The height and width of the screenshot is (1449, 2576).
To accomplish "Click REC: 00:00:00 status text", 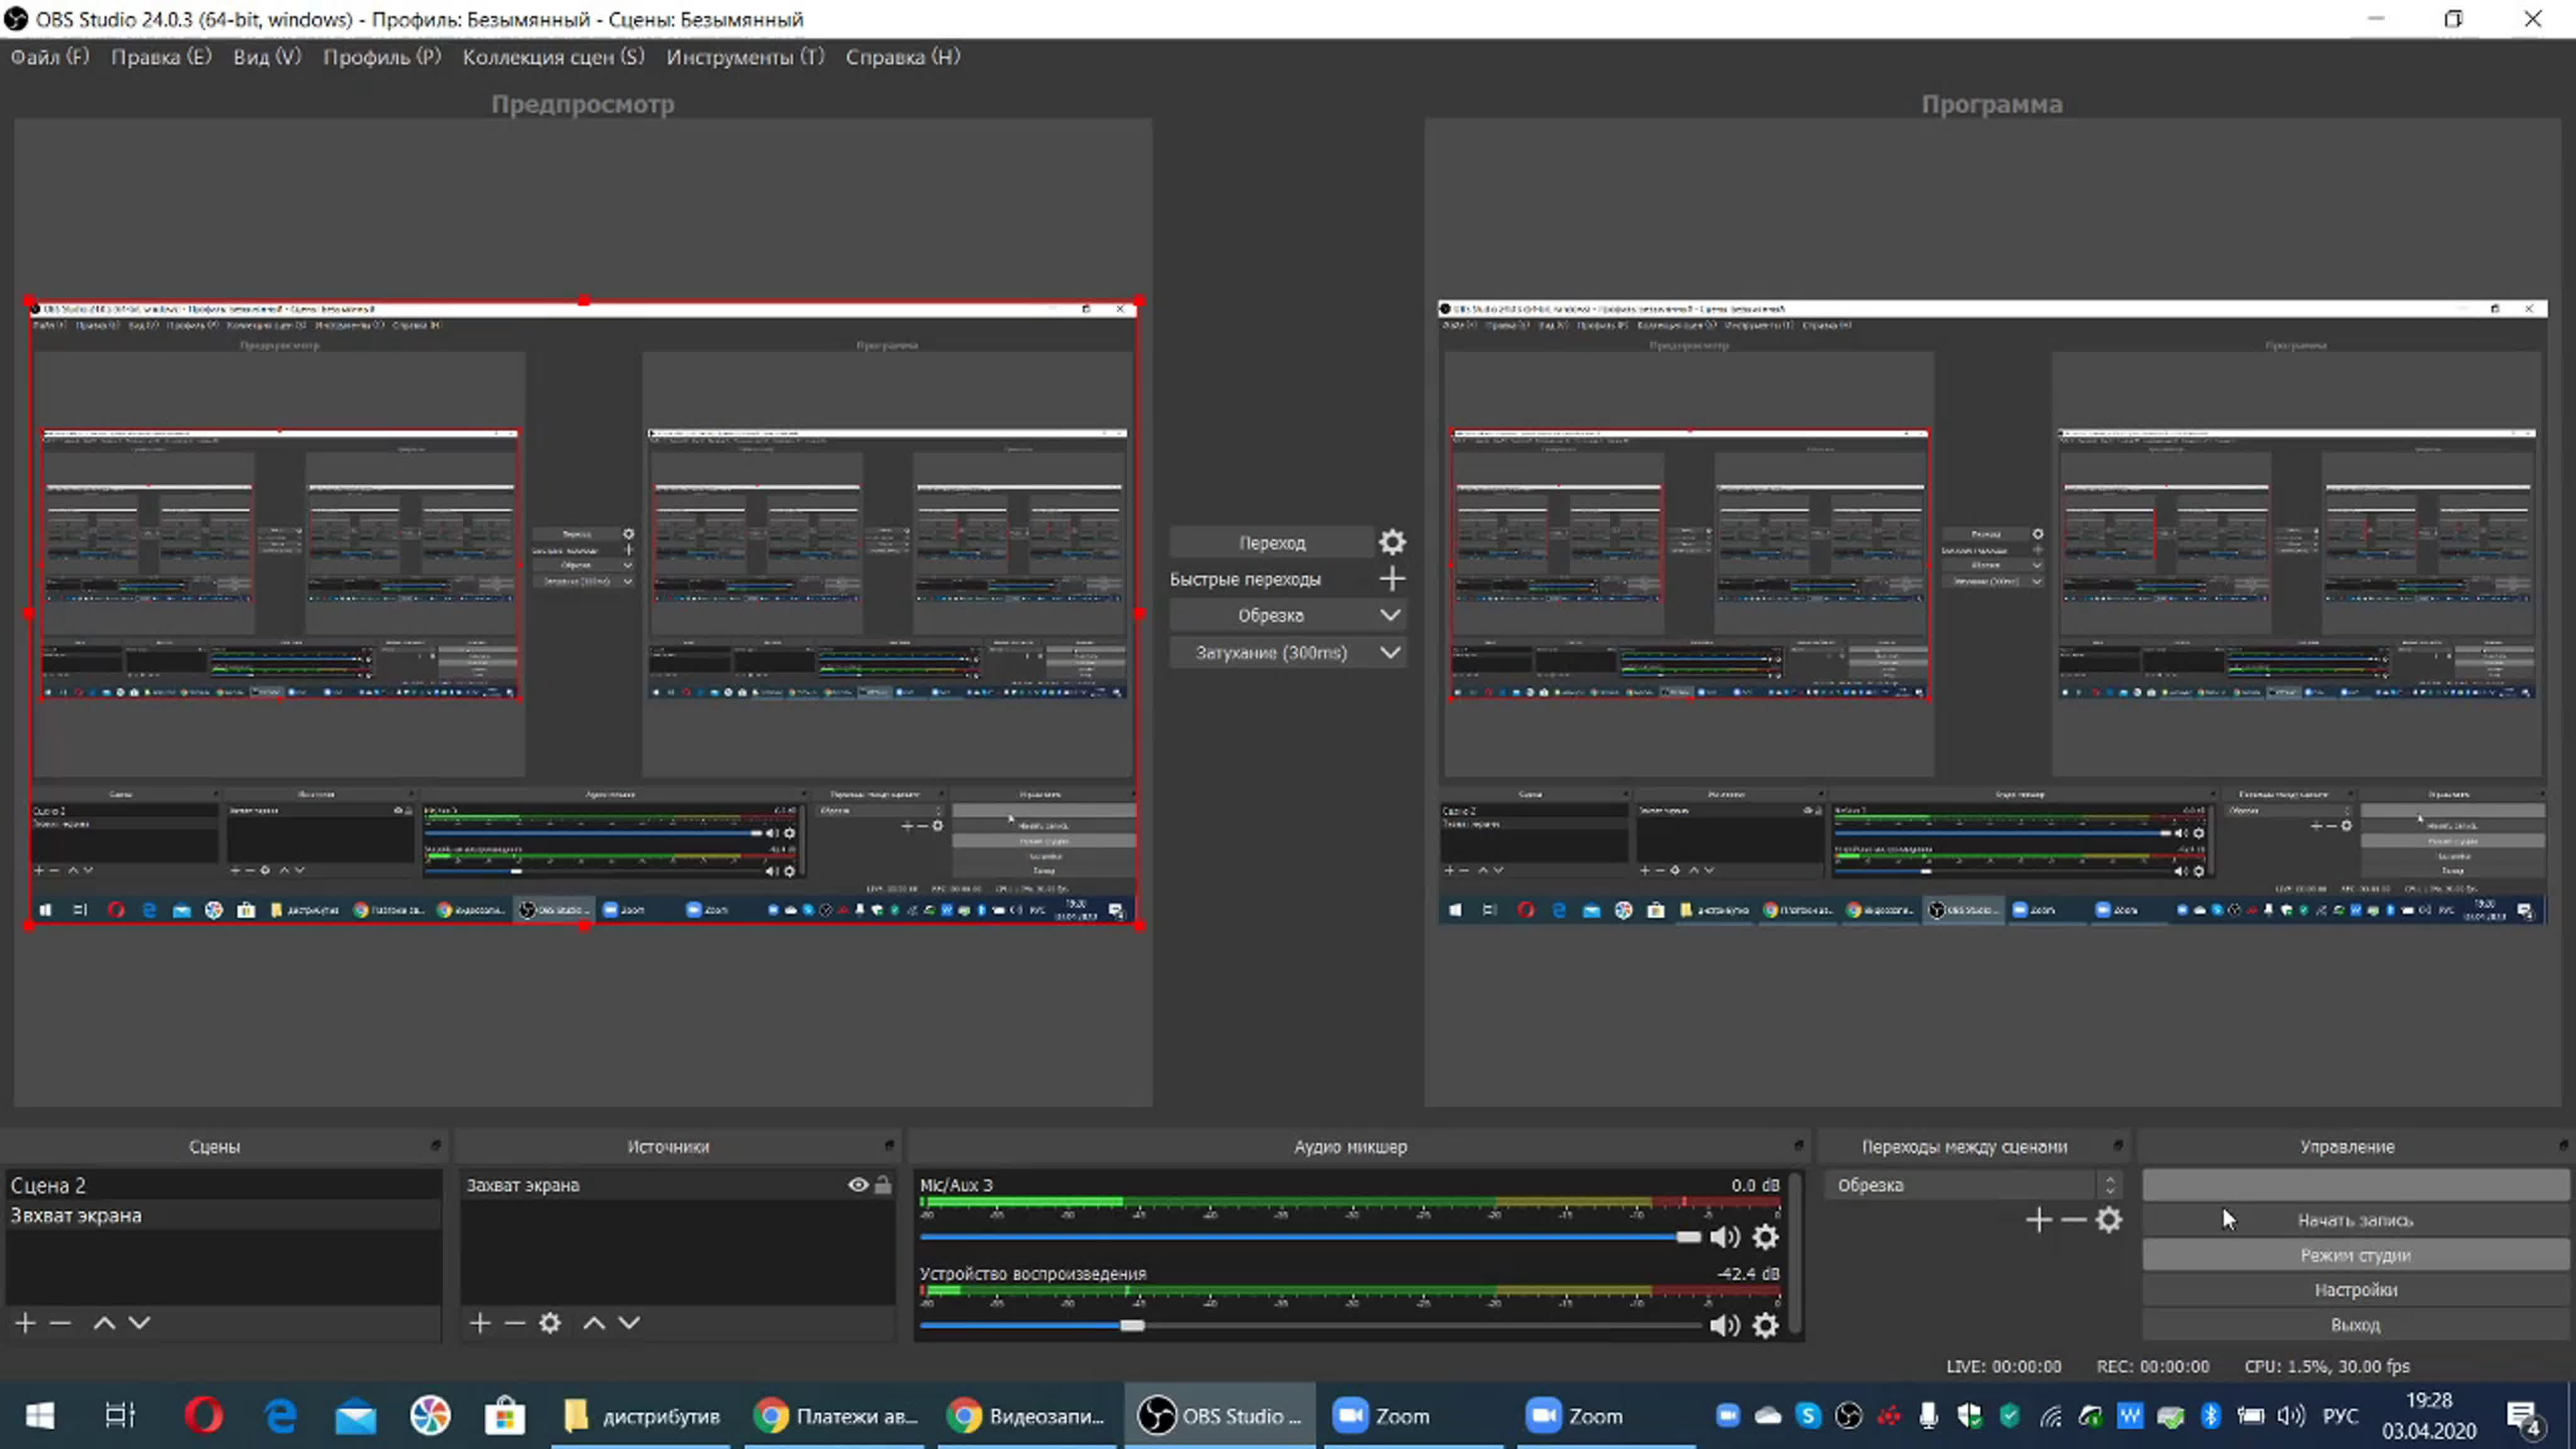I will pos(2152,1366).
